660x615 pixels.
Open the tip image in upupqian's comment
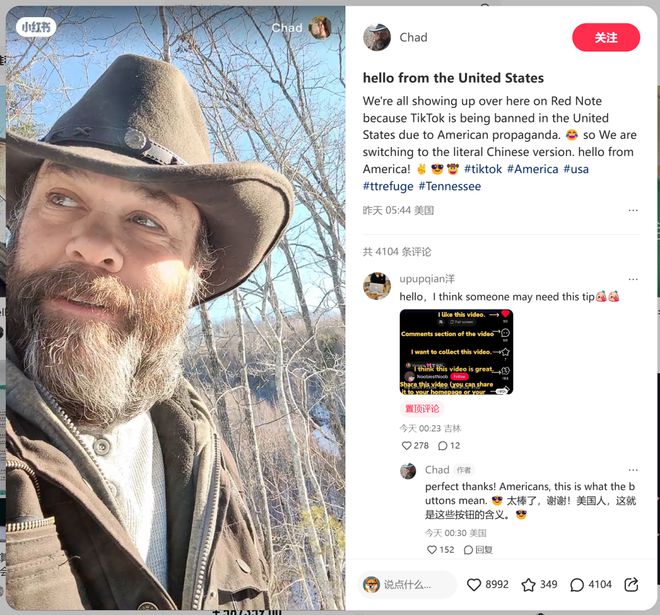(456, 351)
